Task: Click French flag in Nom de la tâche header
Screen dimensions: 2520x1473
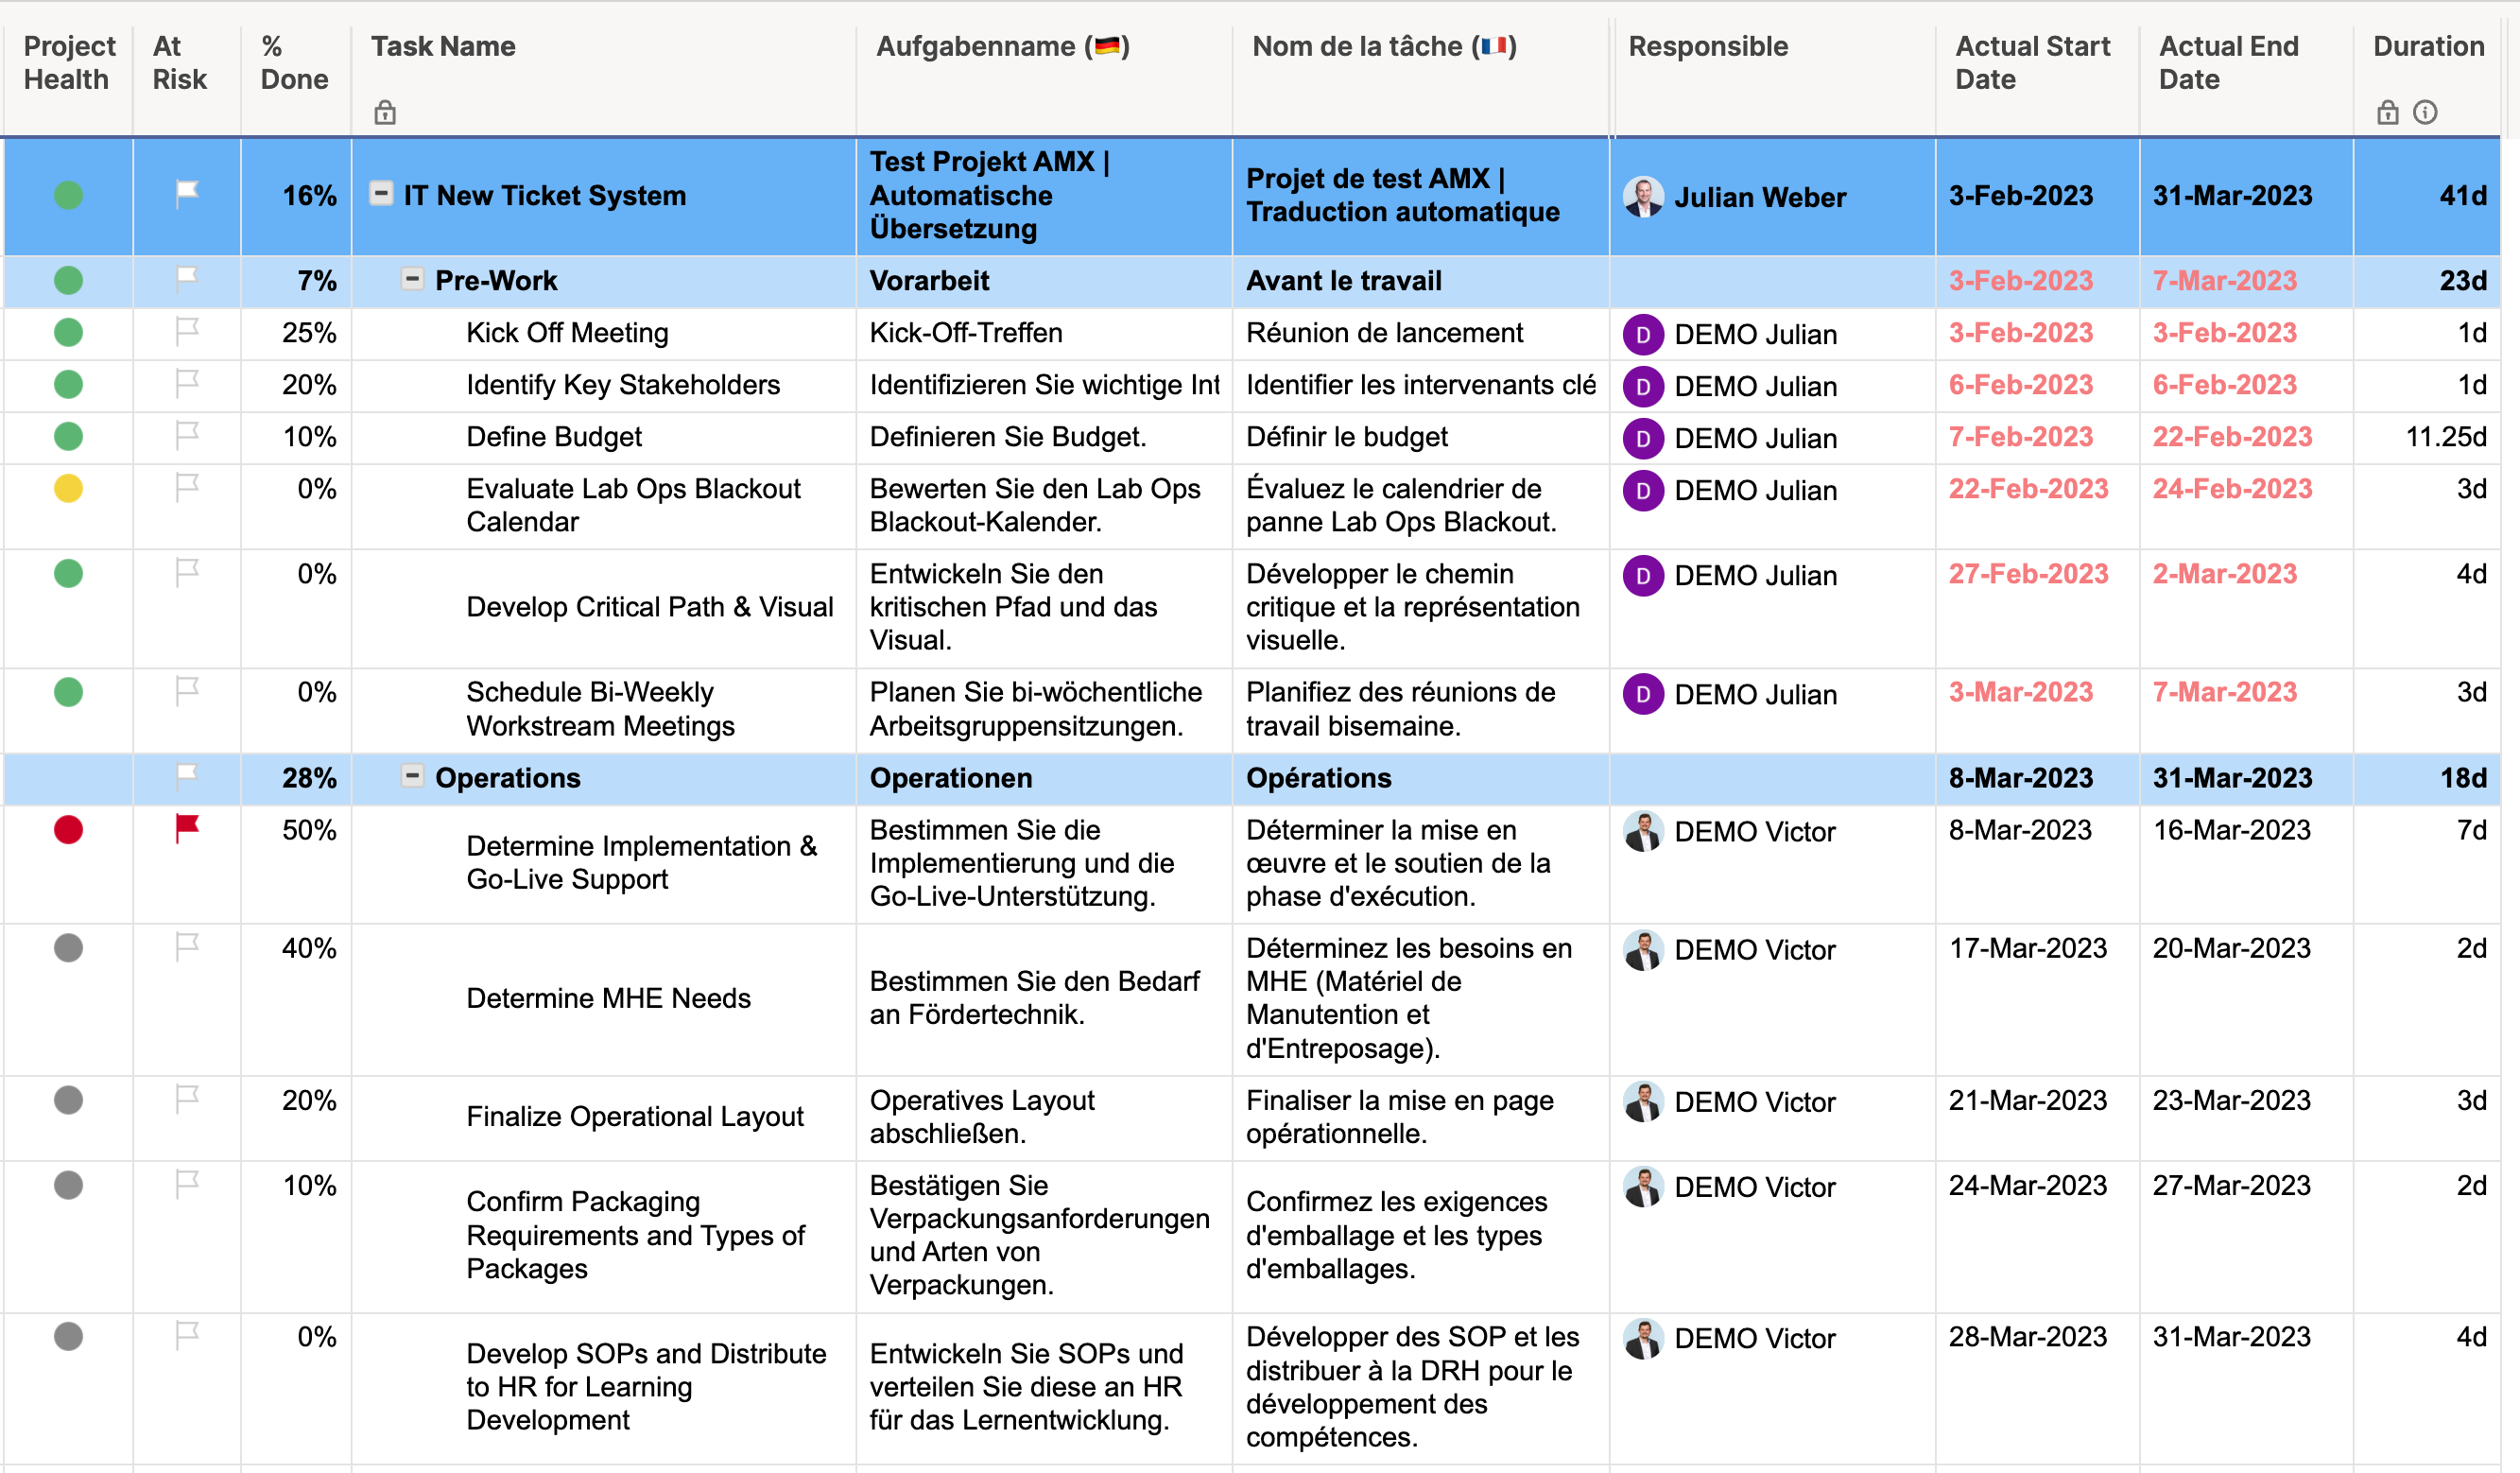Action: [1493, 47]
